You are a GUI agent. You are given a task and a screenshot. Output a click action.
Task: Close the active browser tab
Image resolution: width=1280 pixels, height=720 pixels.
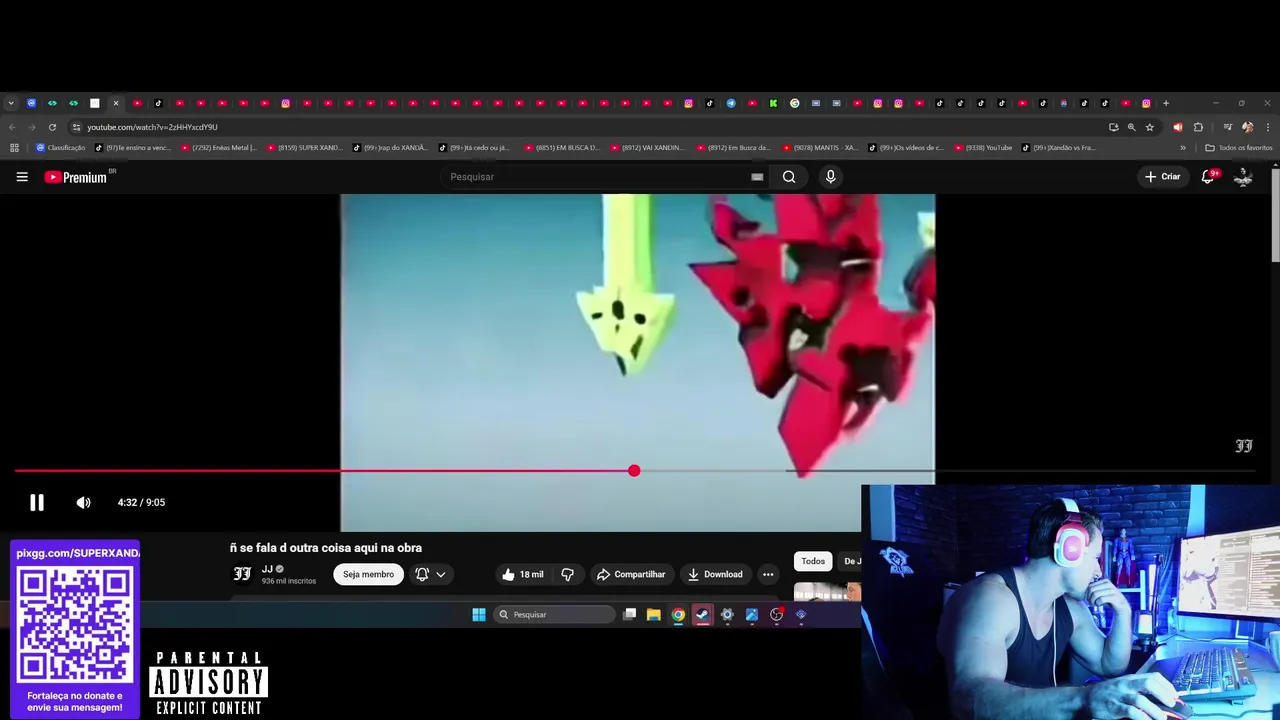[116, 103]
